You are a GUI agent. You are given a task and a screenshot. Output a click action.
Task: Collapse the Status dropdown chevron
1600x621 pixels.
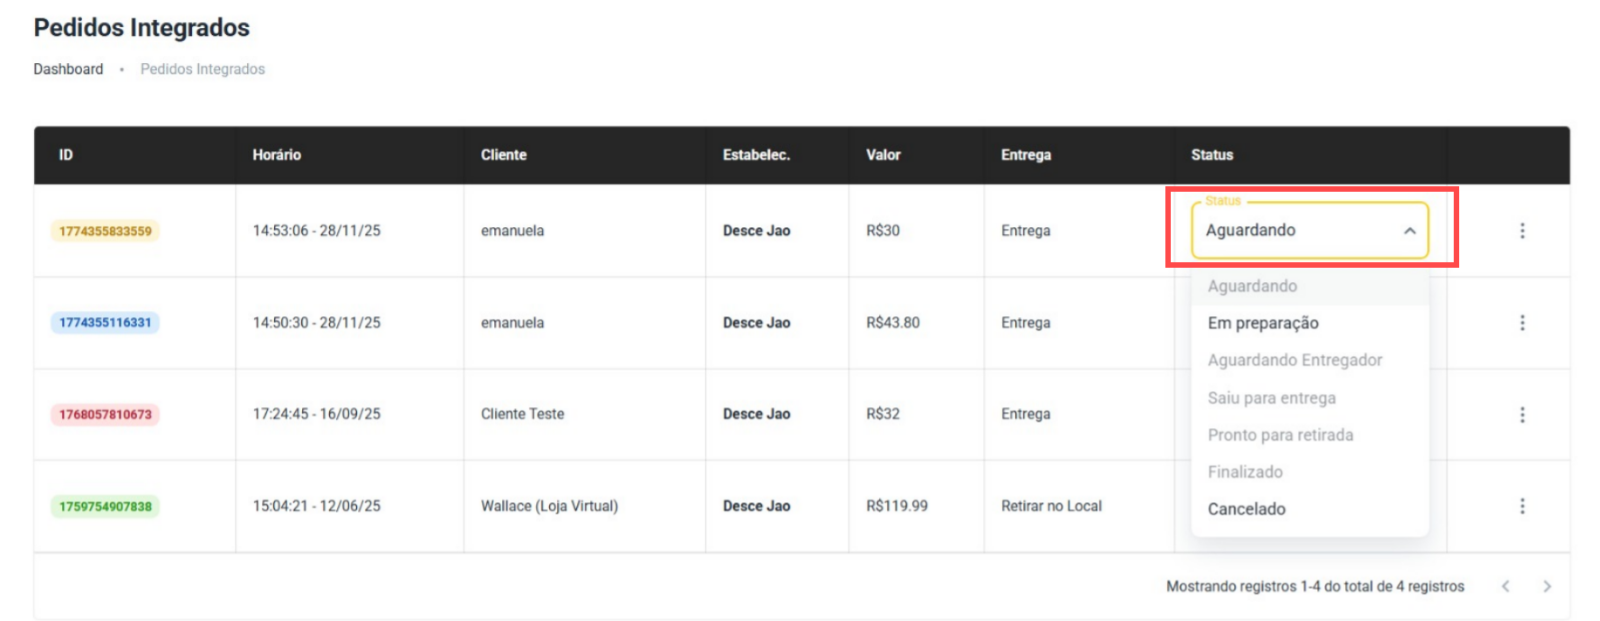1409,231
